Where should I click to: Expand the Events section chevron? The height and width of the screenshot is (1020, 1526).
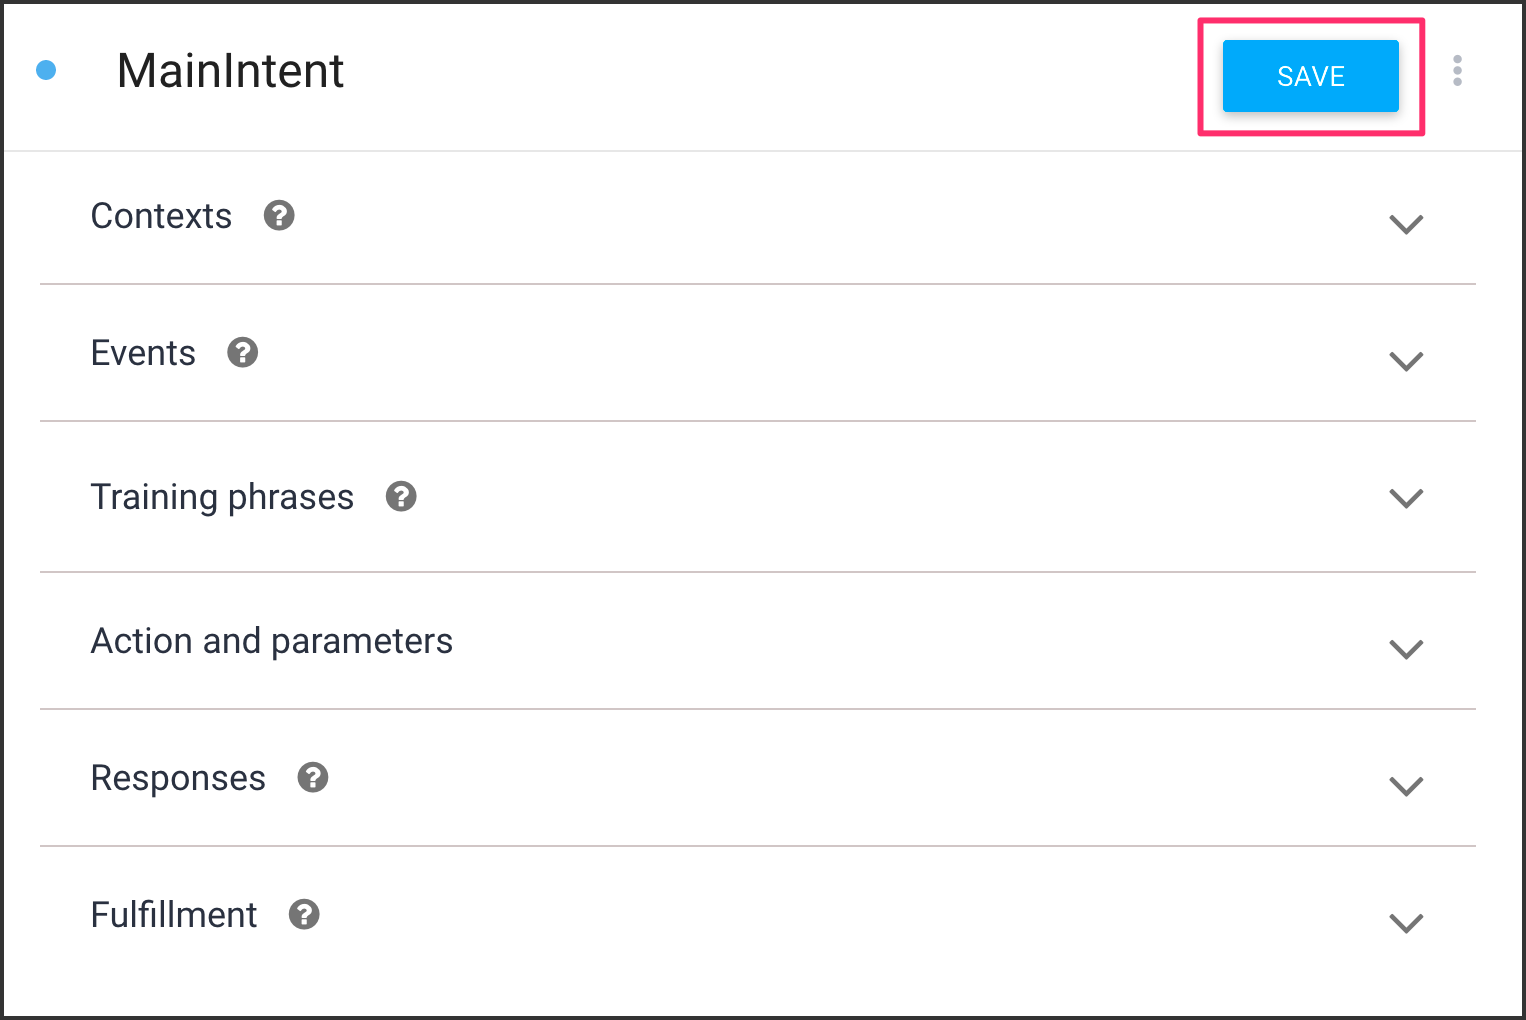[1406, 361]
